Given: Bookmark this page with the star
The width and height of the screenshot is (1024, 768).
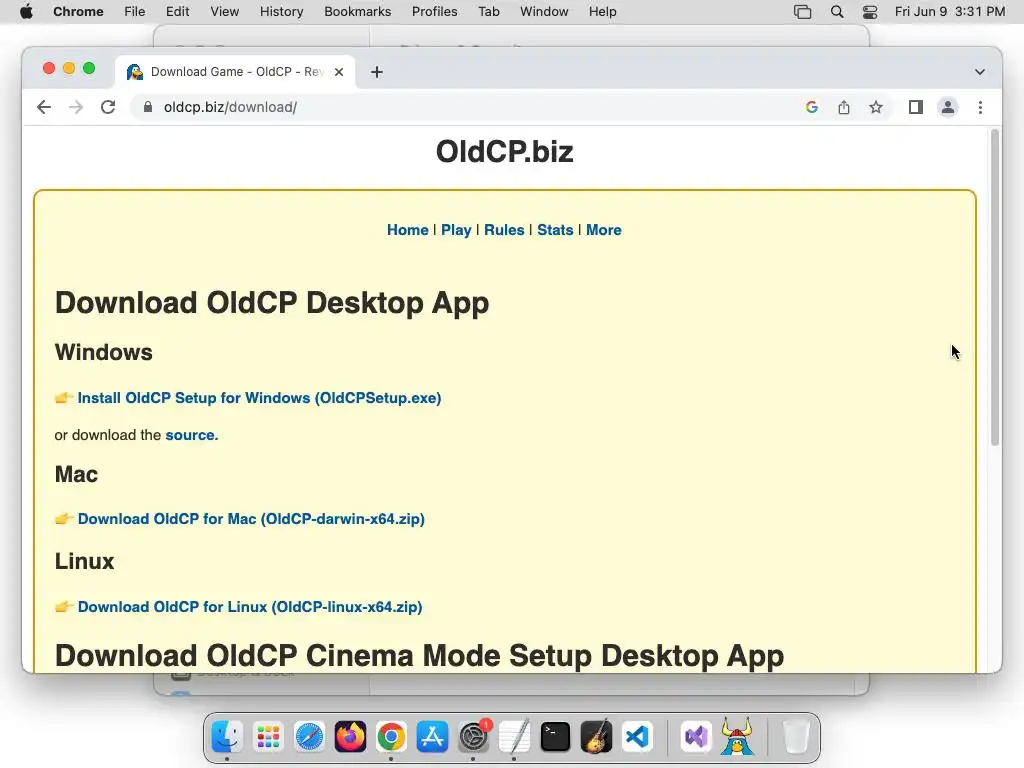Looking at the screenshot, I should pos(876,107).
